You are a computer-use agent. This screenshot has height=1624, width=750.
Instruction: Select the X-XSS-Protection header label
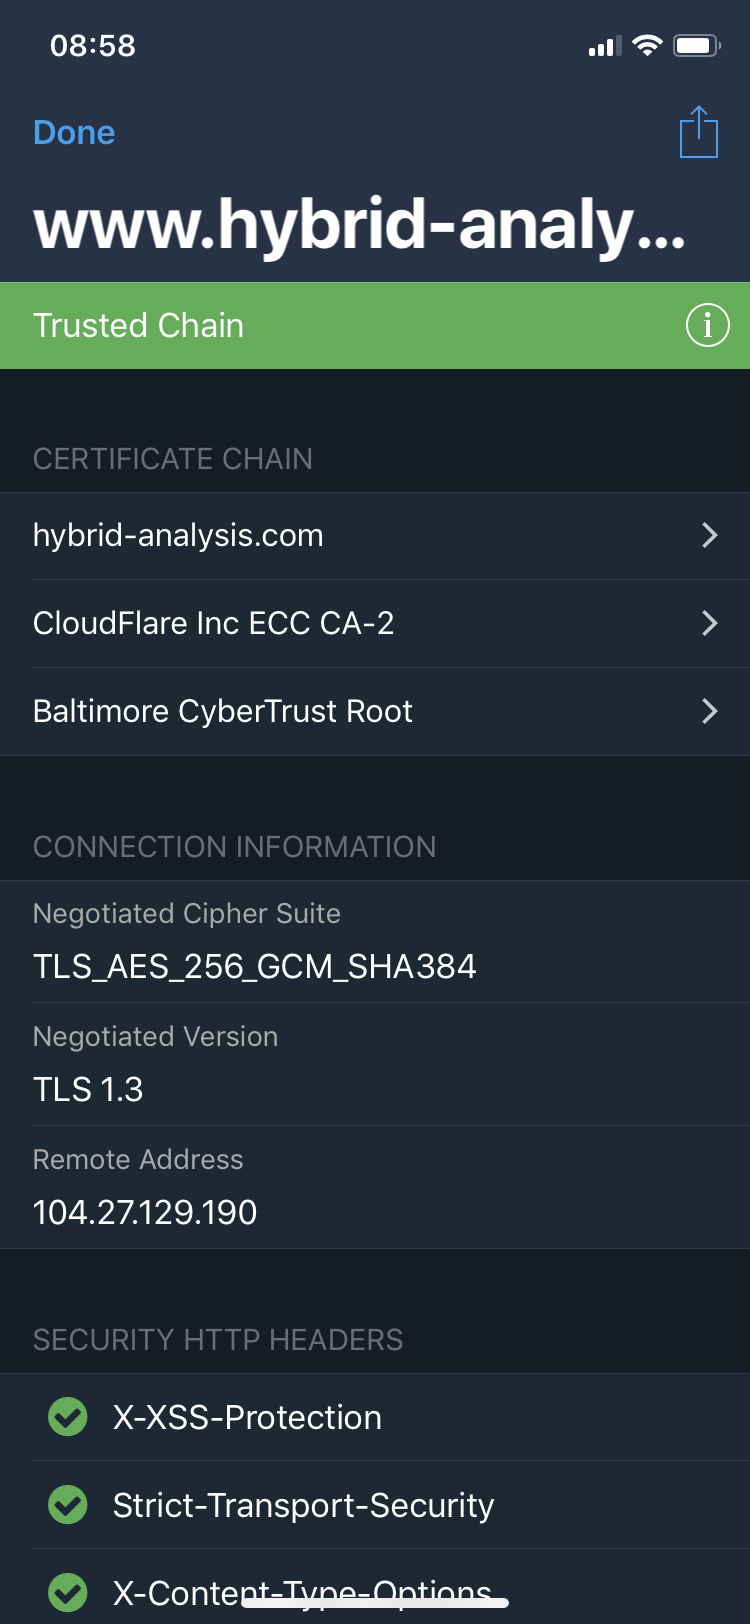point(247,1417)
